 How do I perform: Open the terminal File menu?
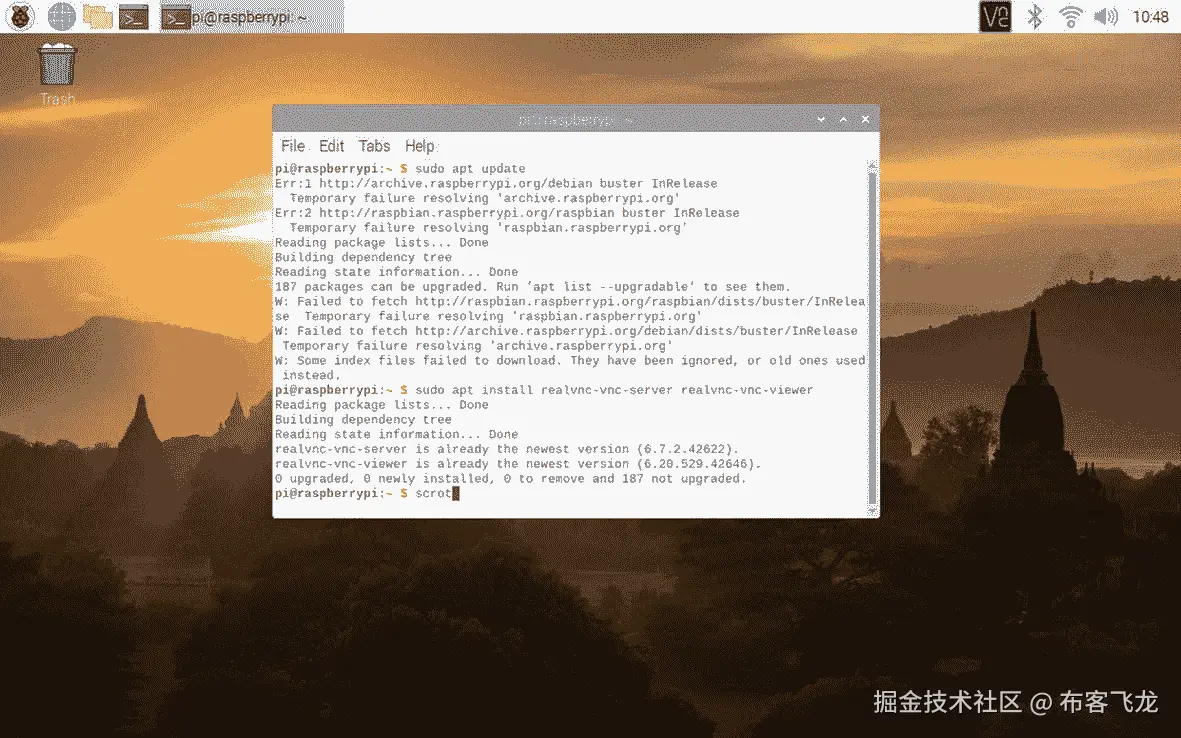tap(293, 146)
